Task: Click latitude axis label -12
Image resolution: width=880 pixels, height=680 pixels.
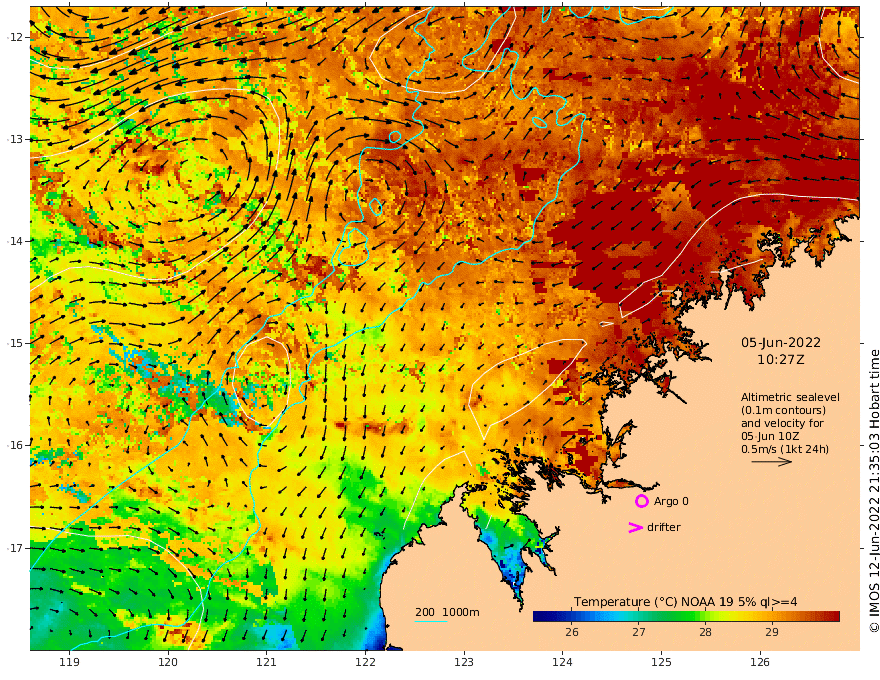Action: [x=14, y=37]
